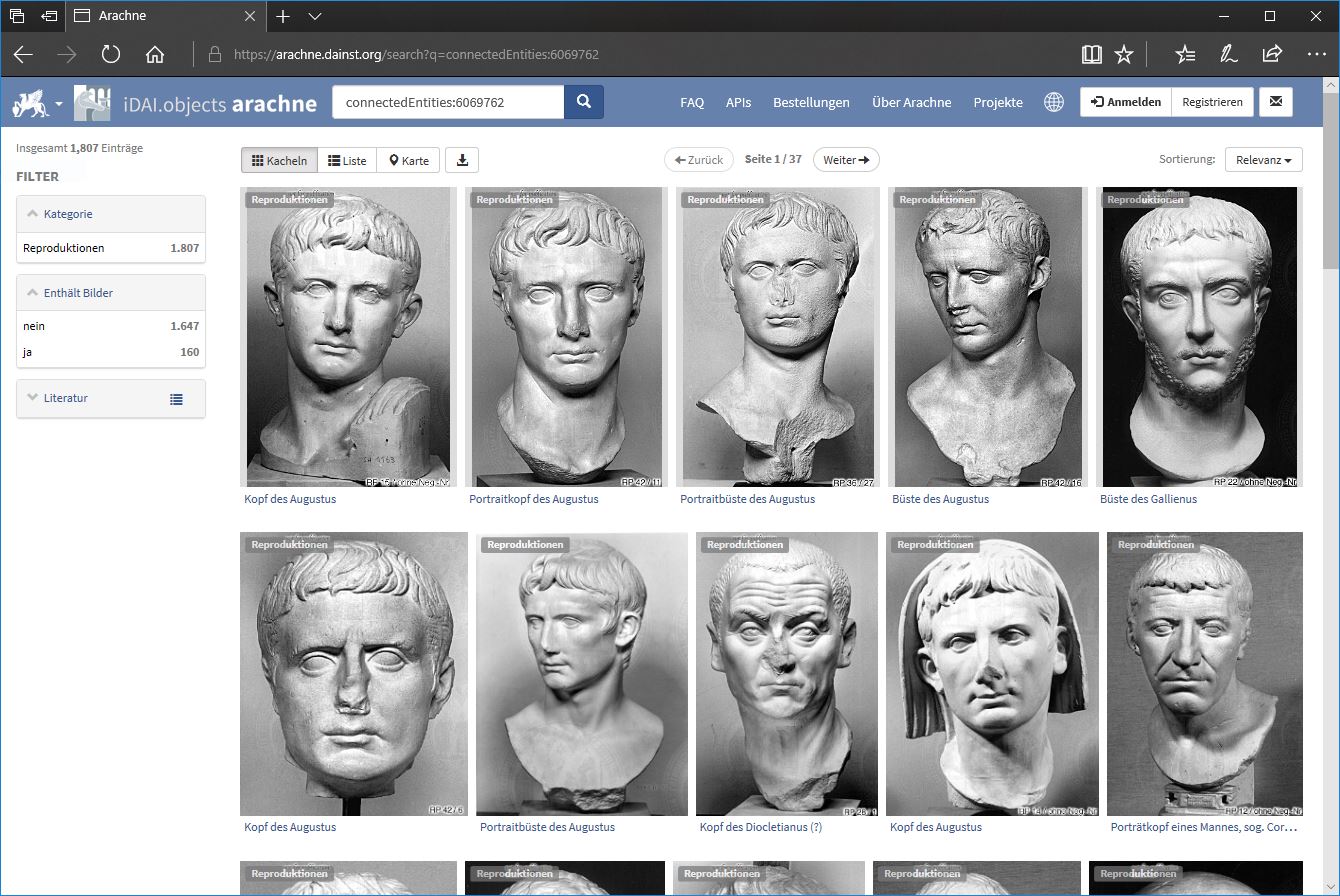This screenshot has width=1340, height=896.
Task: Switch to Kacheln tile view
Action: point(280,160)
